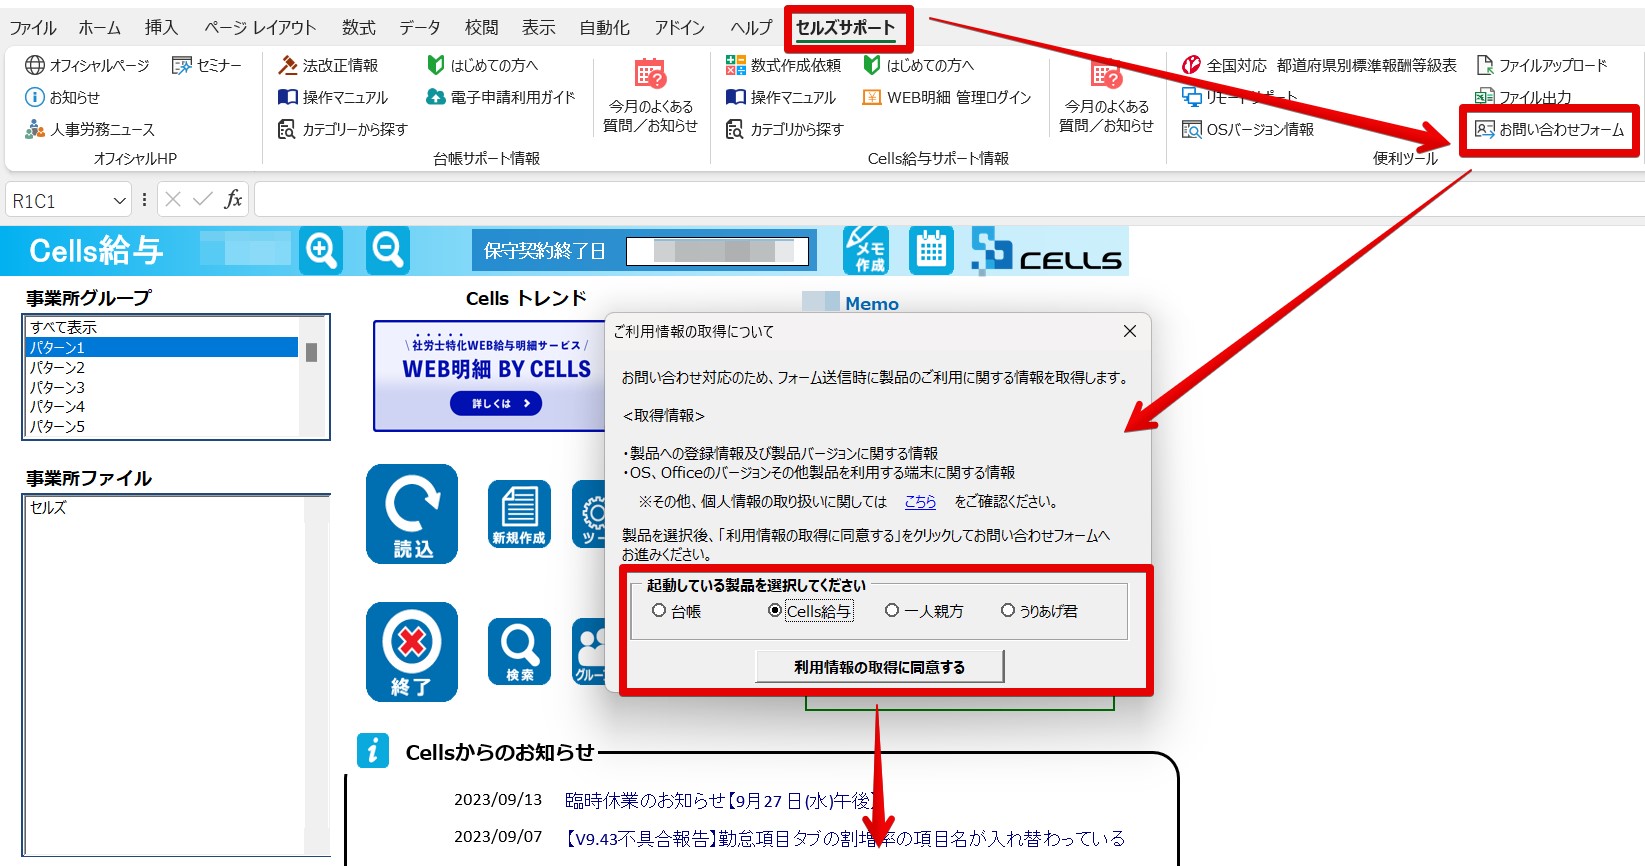The width and height of the screenshot is (1645, 866).
Task: Select パターン5 in 事業所グループ list
Action: point(162,426)
